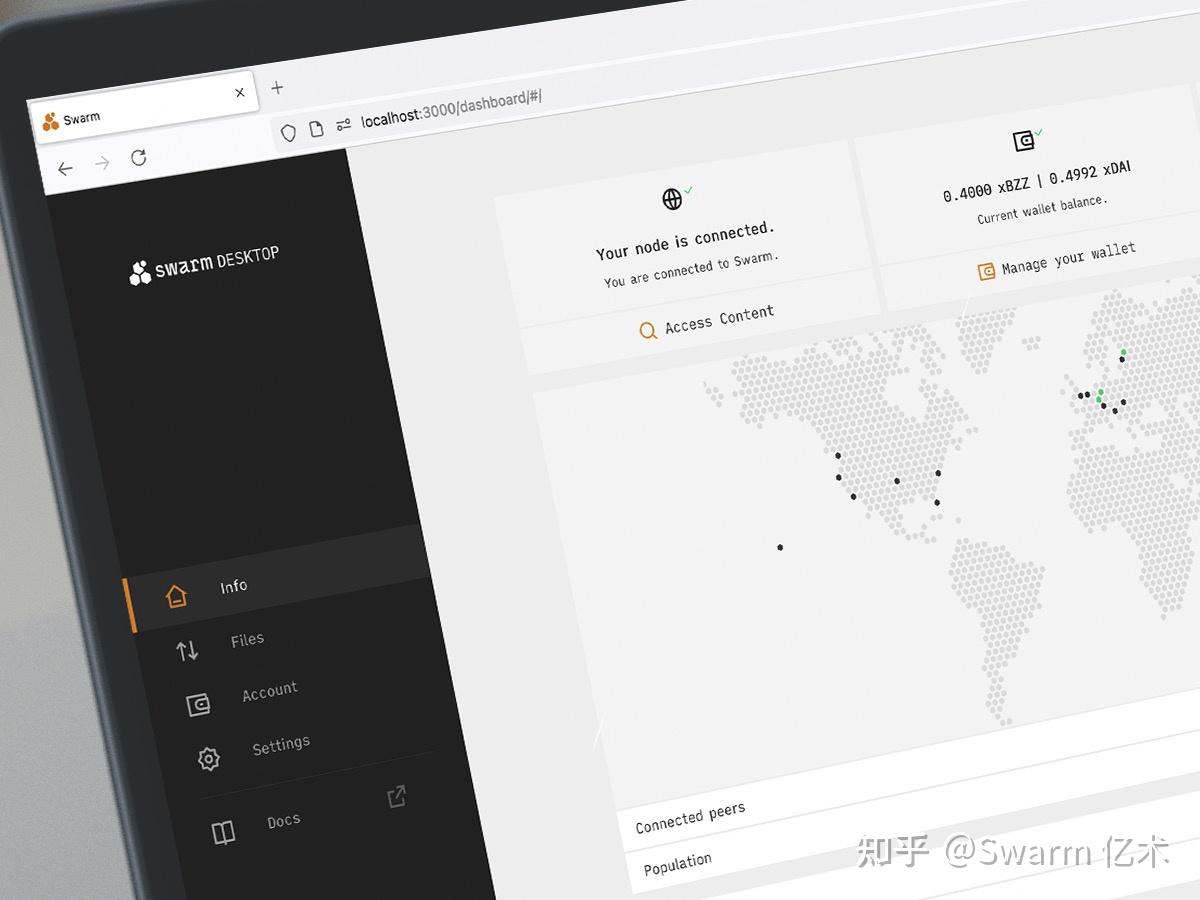Click the Swarm Desktop logo in the sidebar
This screenshot has height=900, width=1200.
tap(203, 262)
